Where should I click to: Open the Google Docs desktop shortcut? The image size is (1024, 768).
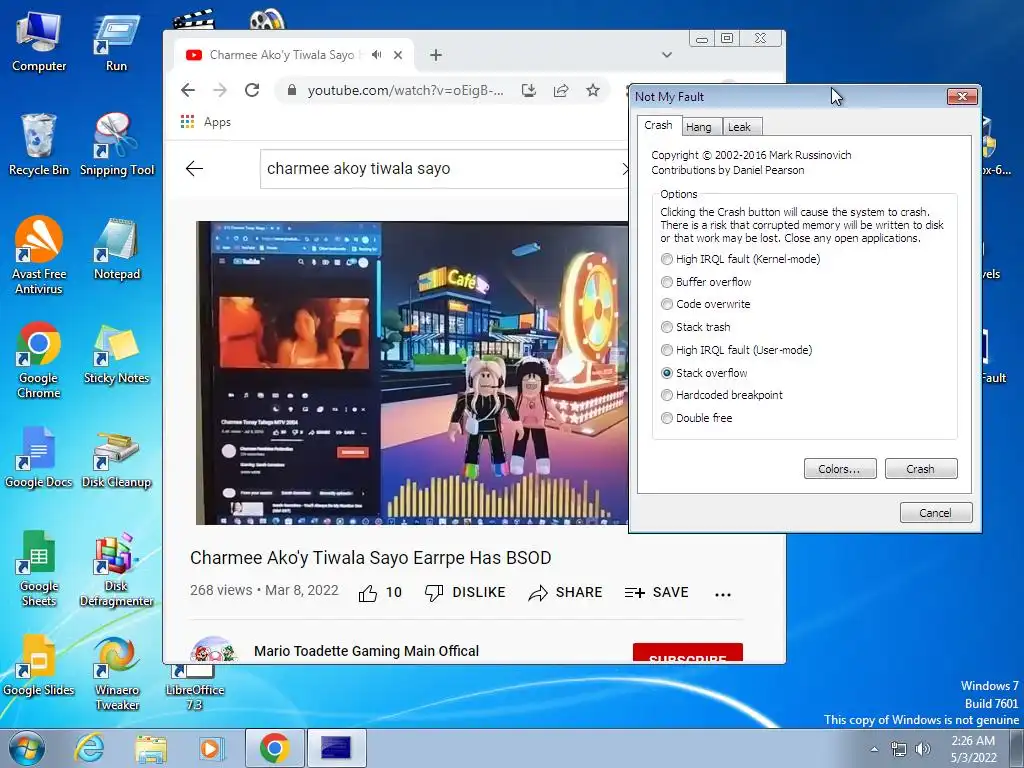pos(39,456)
